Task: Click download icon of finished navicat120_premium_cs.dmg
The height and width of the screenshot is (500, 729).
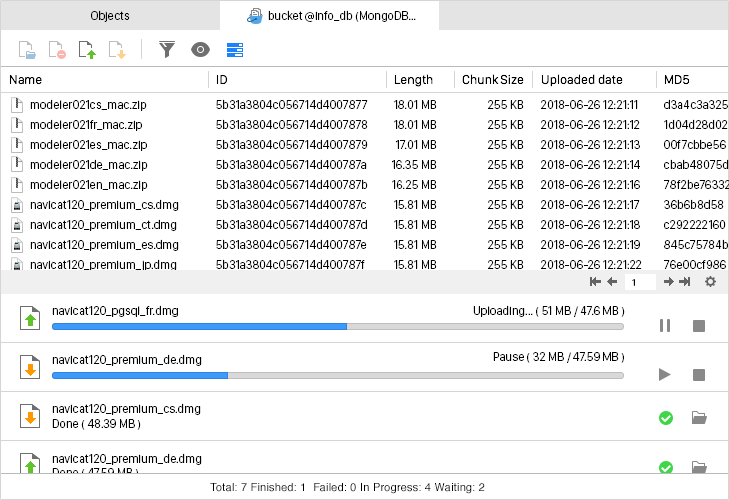Action: [x=30, y=416]
